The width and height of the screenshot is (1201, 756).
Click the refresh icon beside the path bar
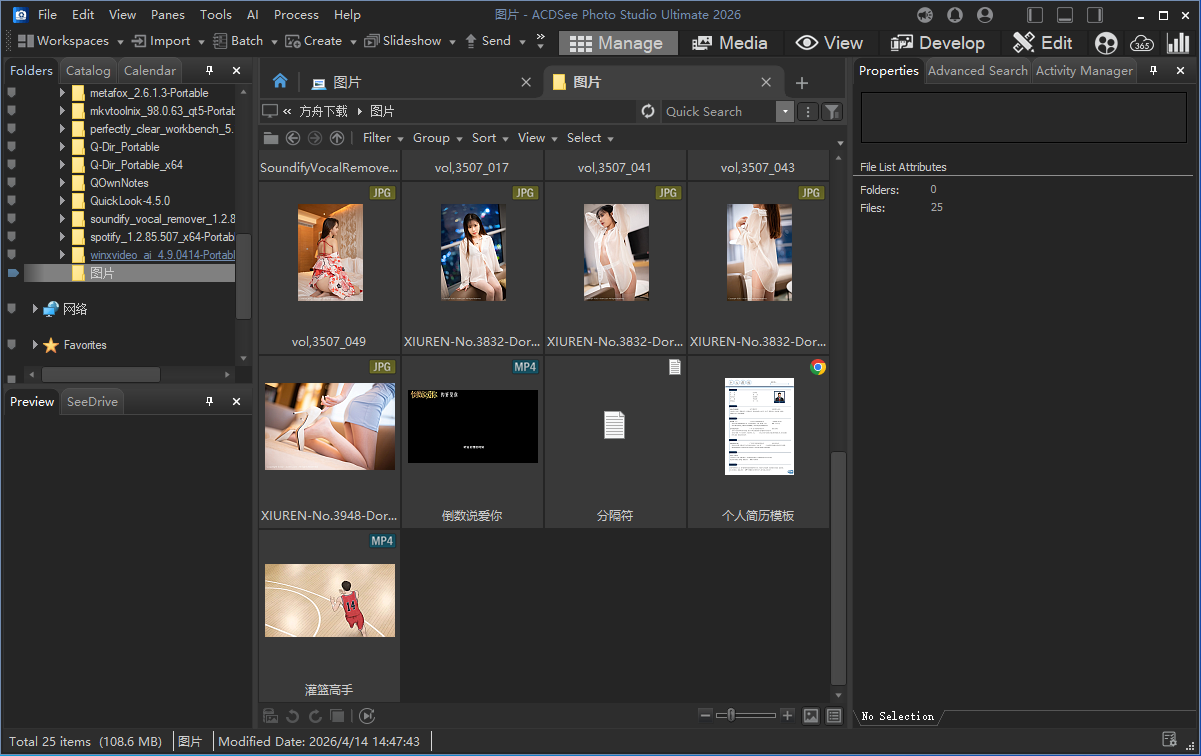point(647,112)
